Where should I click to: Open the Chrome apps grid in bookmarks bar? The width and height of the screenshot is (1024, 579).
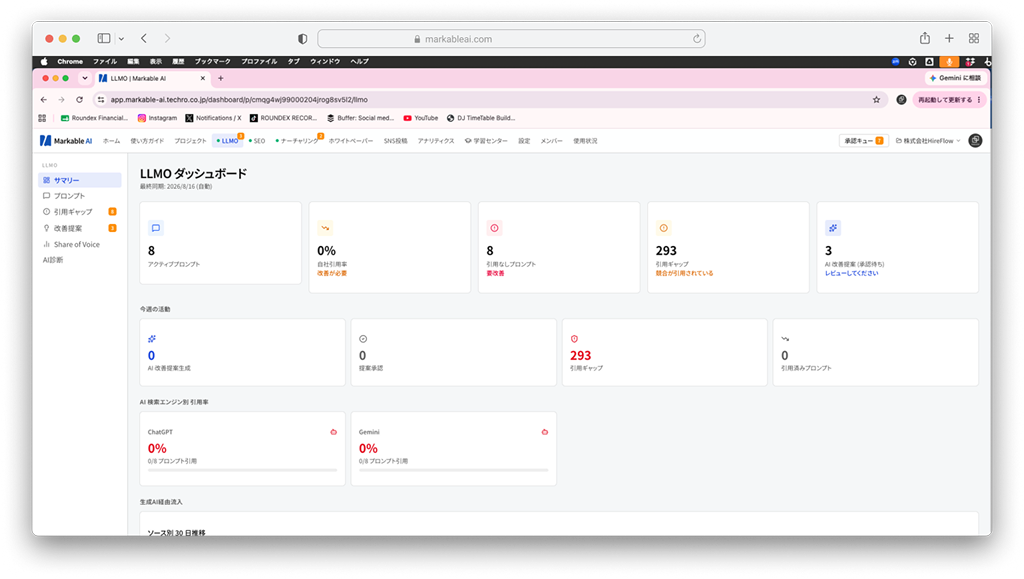42,118
